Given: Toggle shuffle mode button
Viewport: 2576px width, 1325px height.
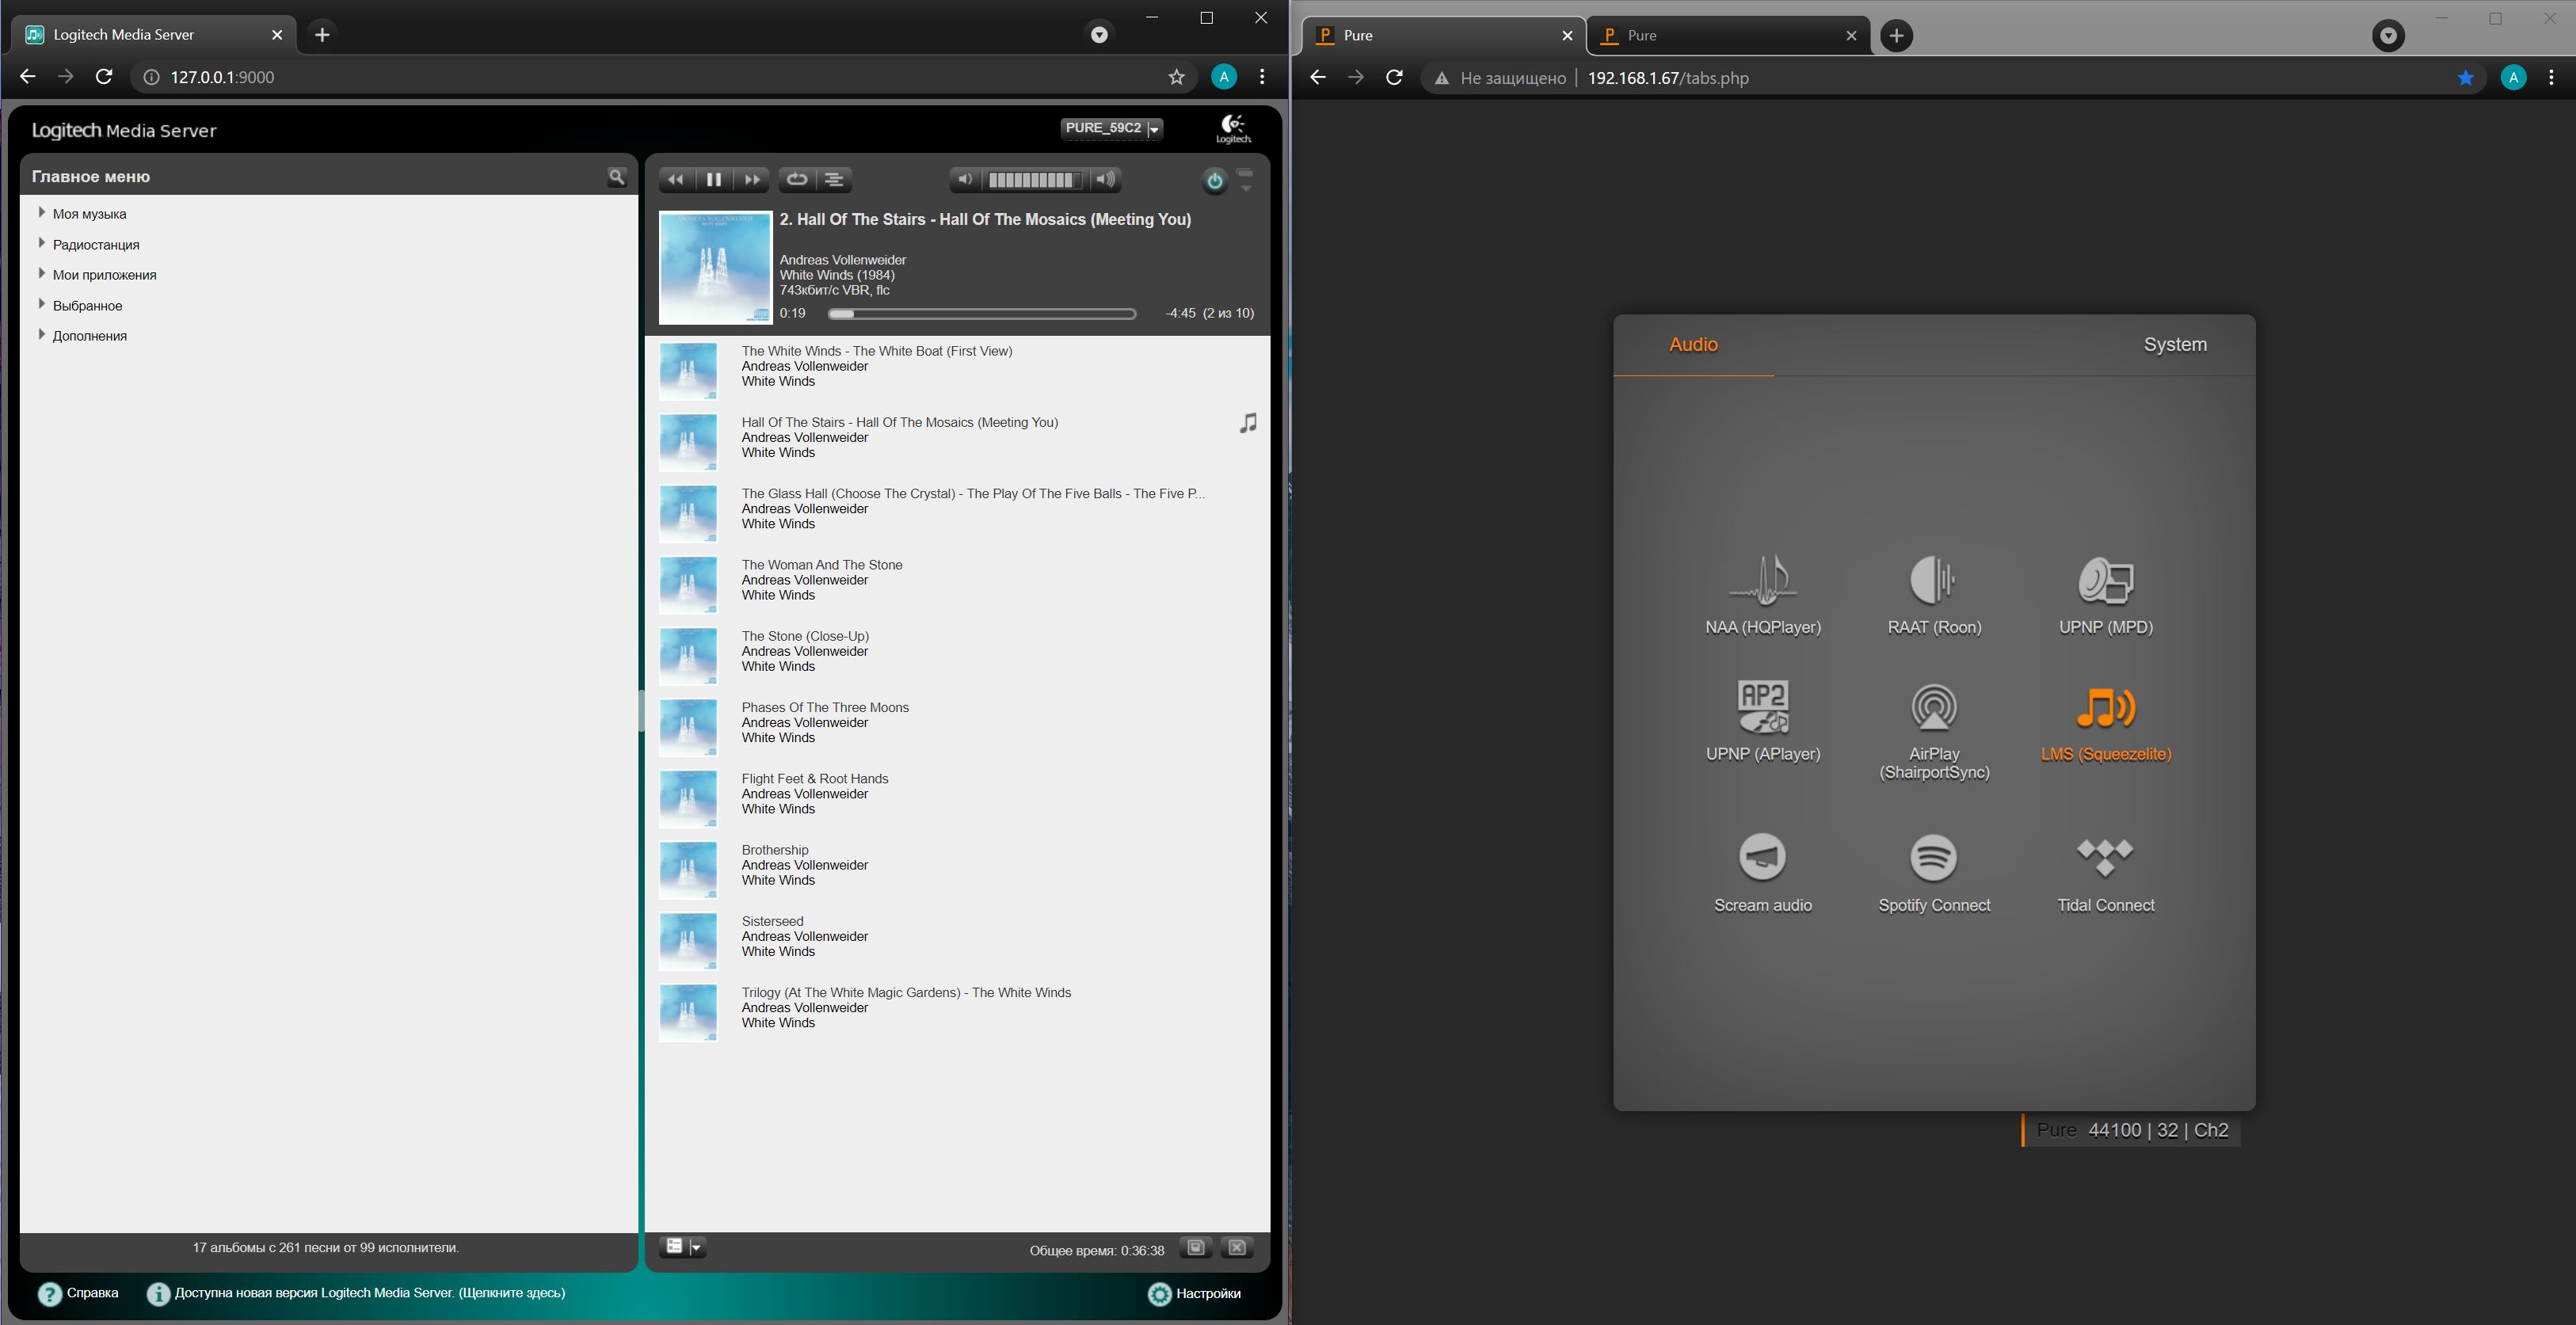Looking at the screenshot, I should 834,180.
